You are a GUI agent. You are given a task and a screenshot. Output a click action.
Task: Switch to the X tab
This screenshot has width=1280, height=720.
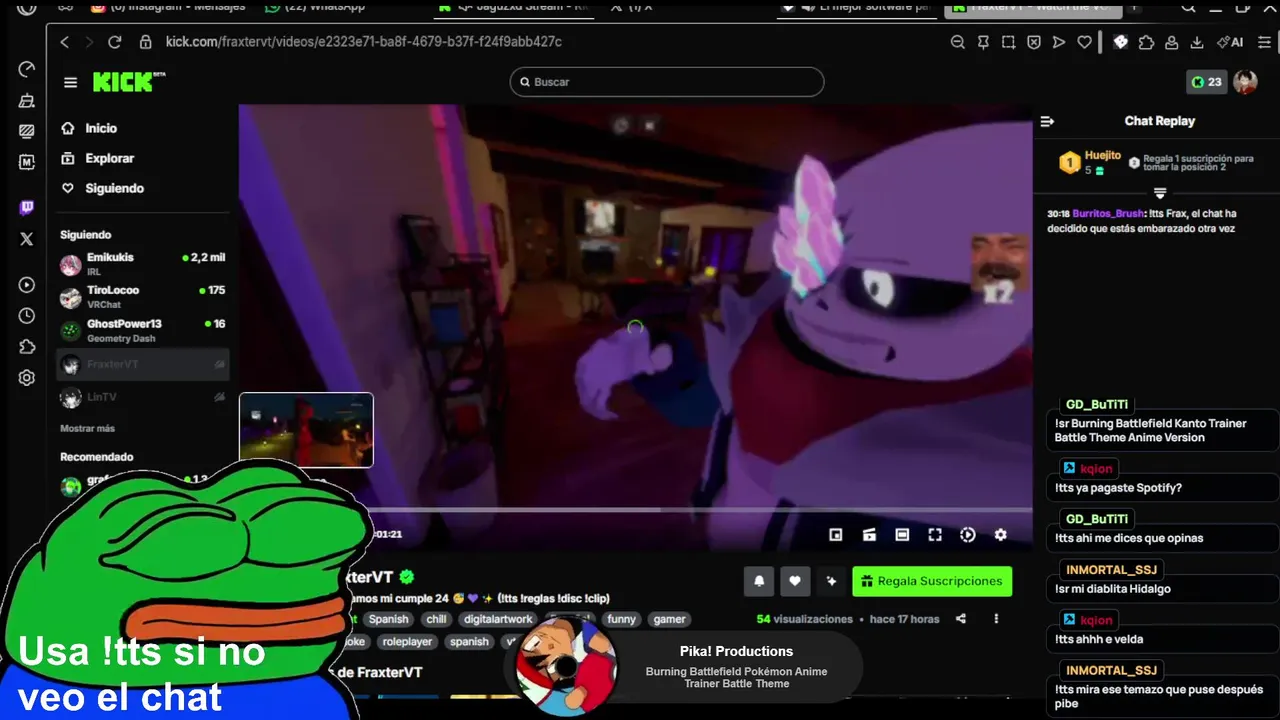point(632,7)
